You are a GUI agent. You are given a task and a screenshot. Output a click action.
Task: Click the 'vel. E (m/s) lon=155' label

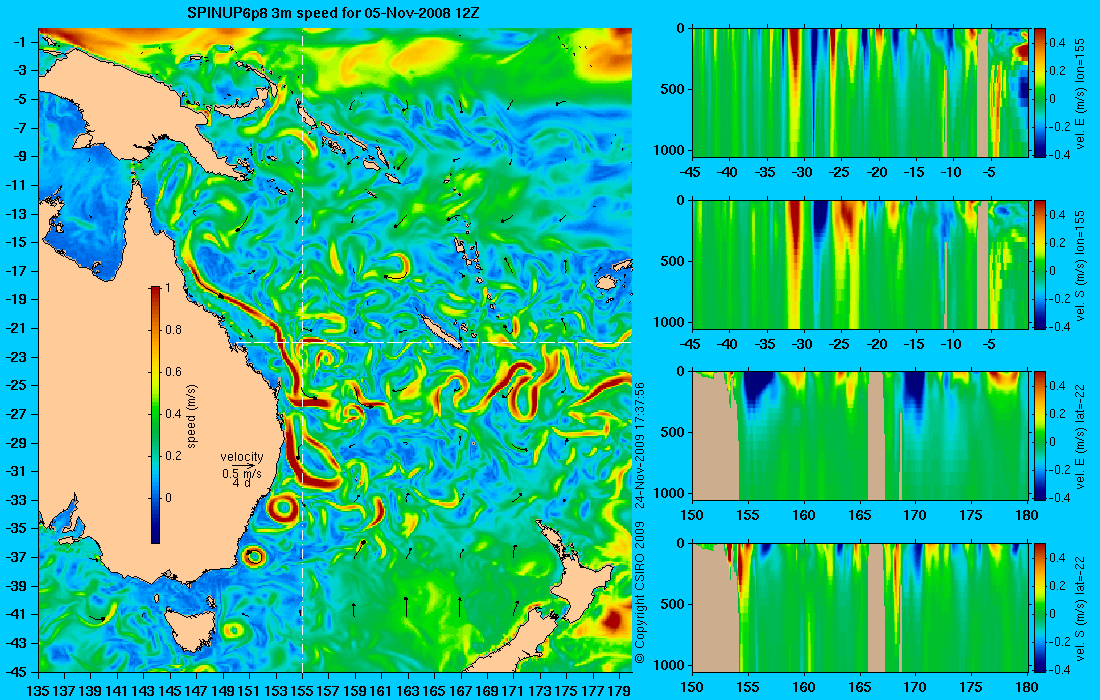coord(1081,93)
